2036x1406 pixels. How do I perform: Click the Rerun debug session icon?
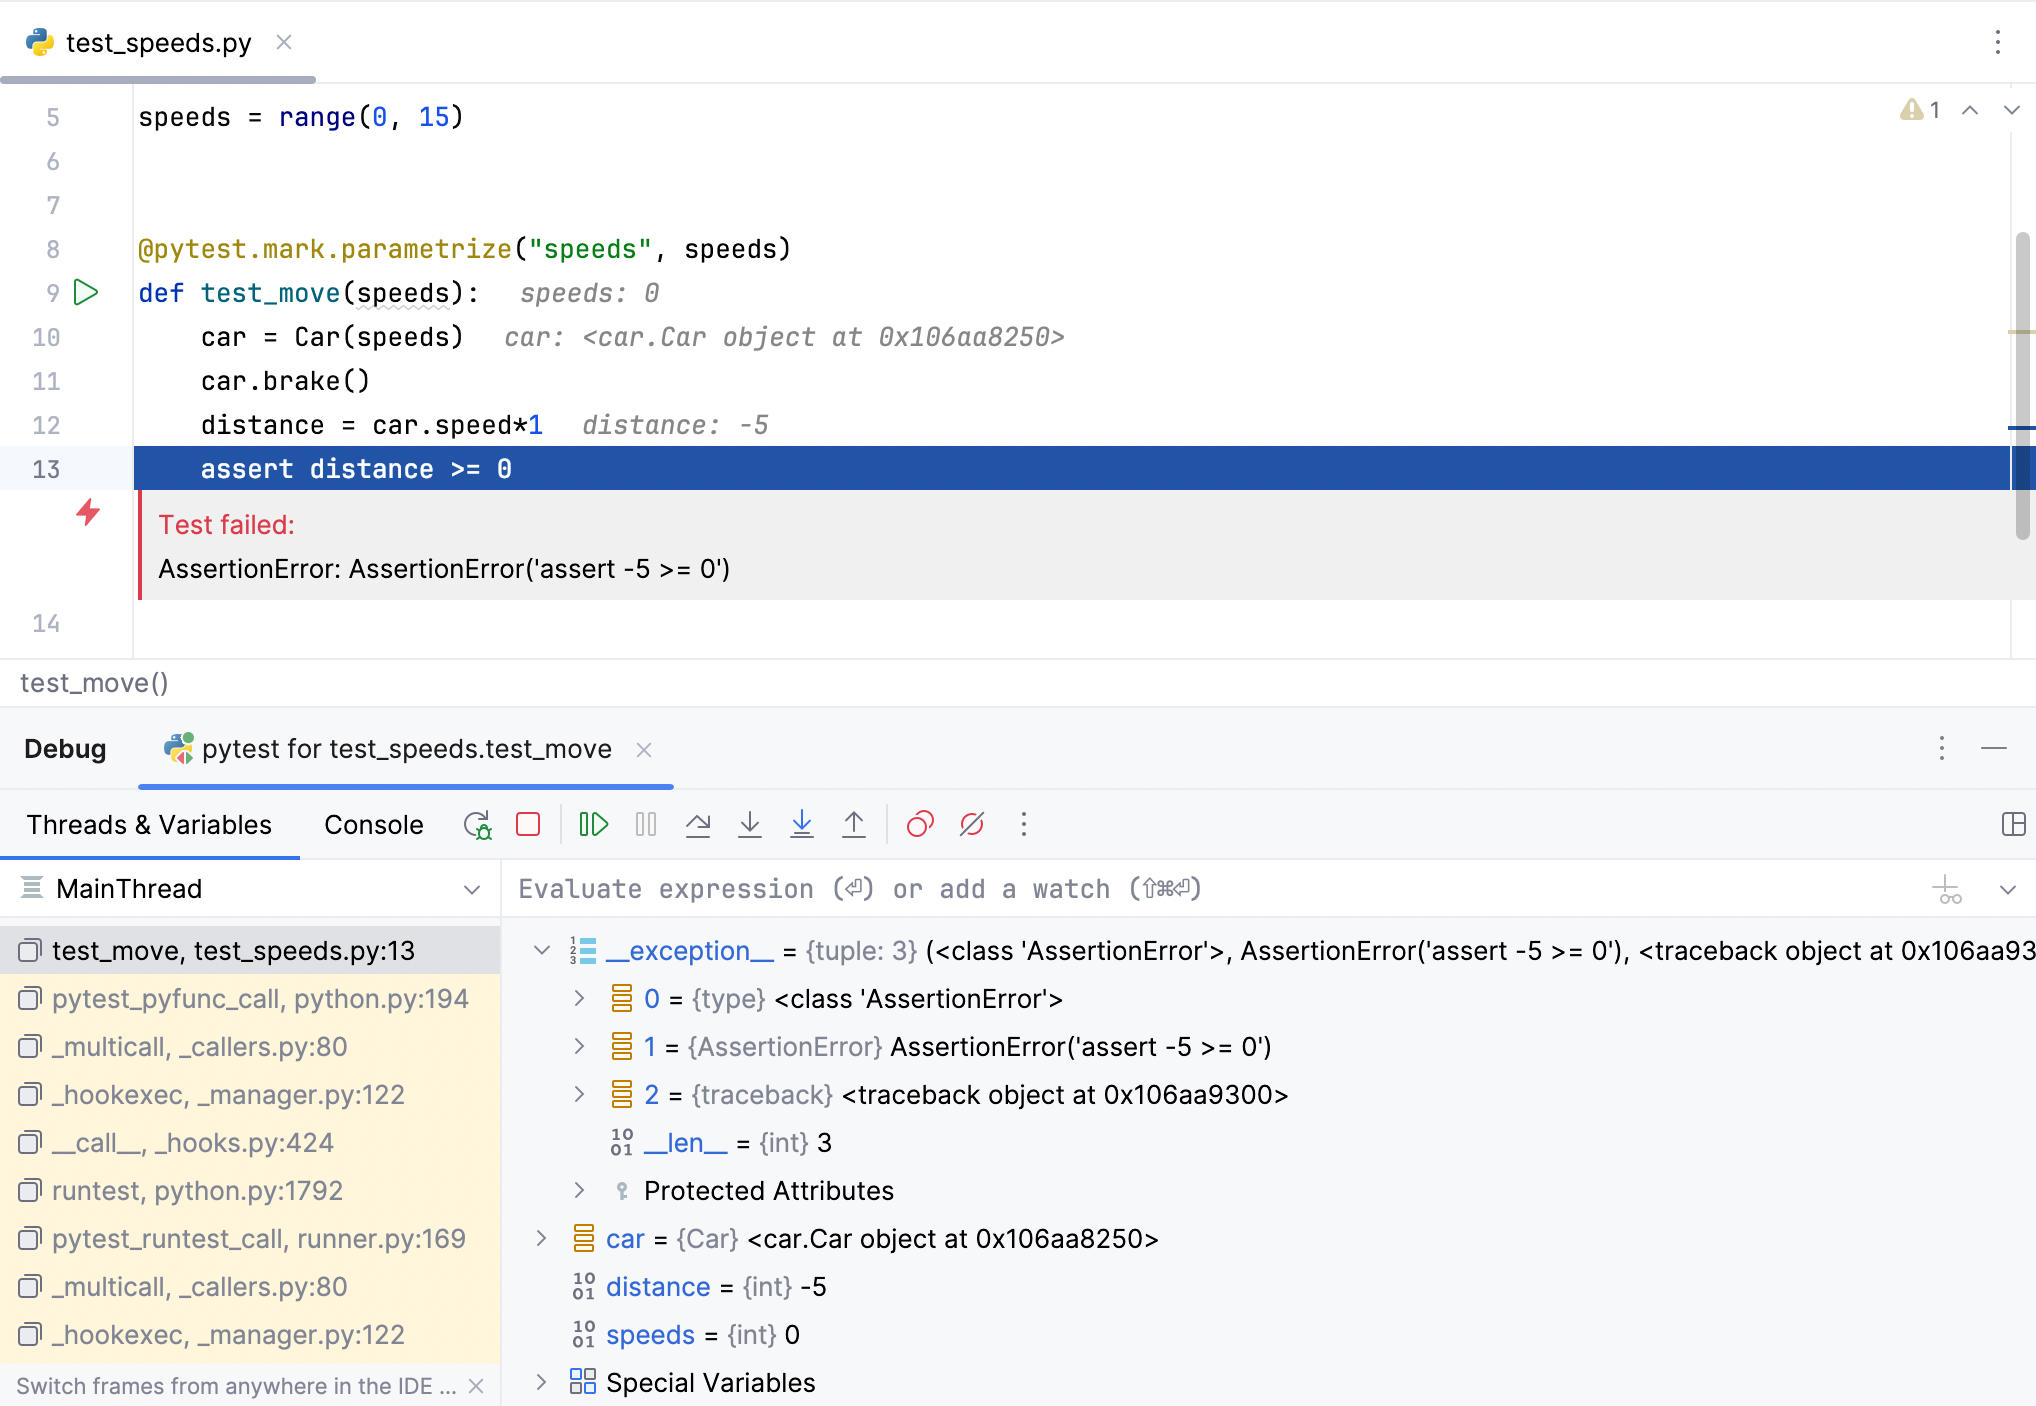pyautogui.click(x=478, y=824)
